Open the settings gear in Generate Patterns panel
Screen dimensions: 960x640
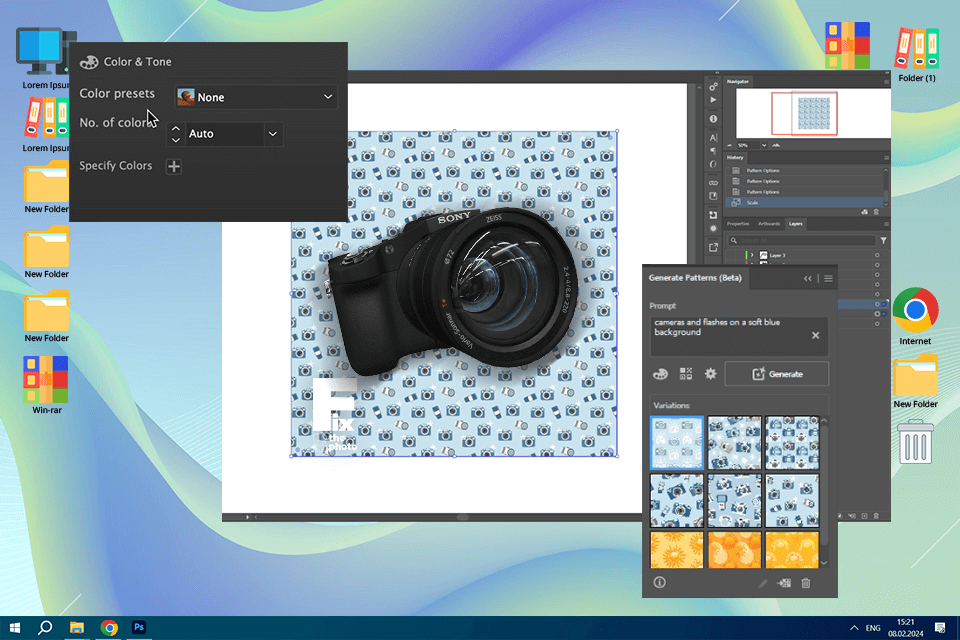[710, 374]
